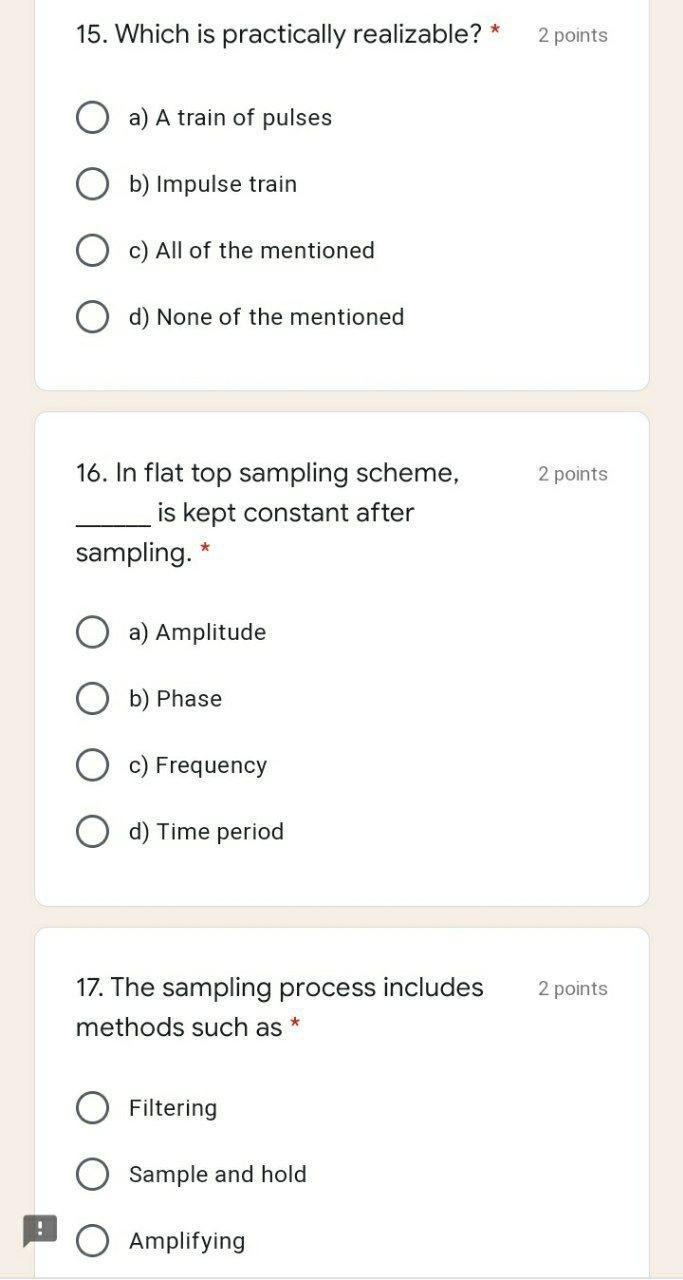Select d) Time period for question 16
The height and width of the screenshot is (1280, 683).
[93, 831]
